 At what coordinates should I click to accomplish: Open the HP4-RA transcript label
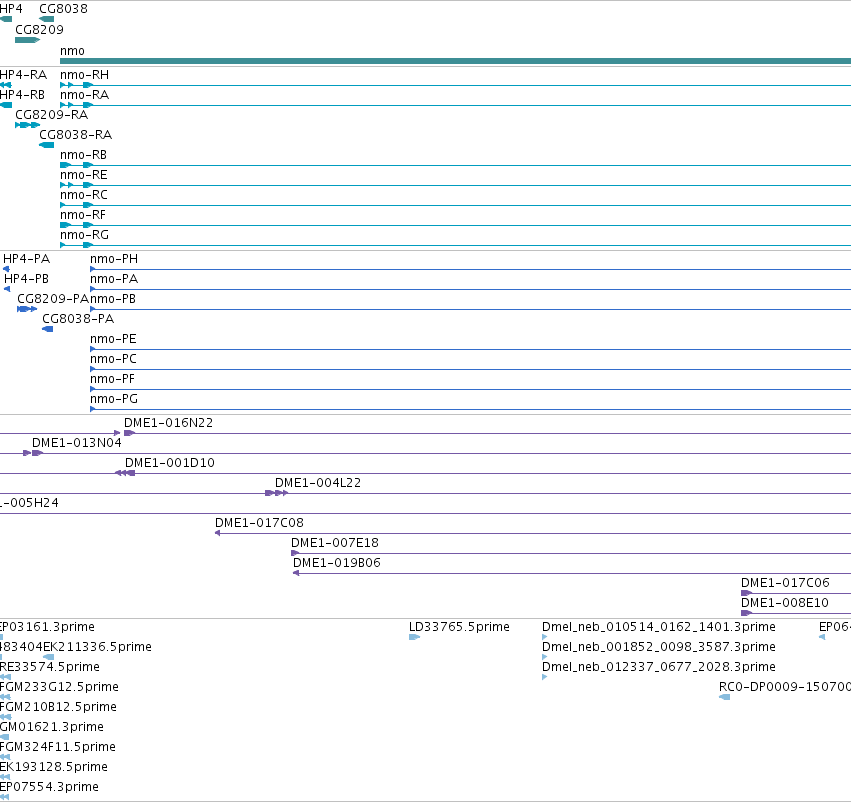point(23,75)
